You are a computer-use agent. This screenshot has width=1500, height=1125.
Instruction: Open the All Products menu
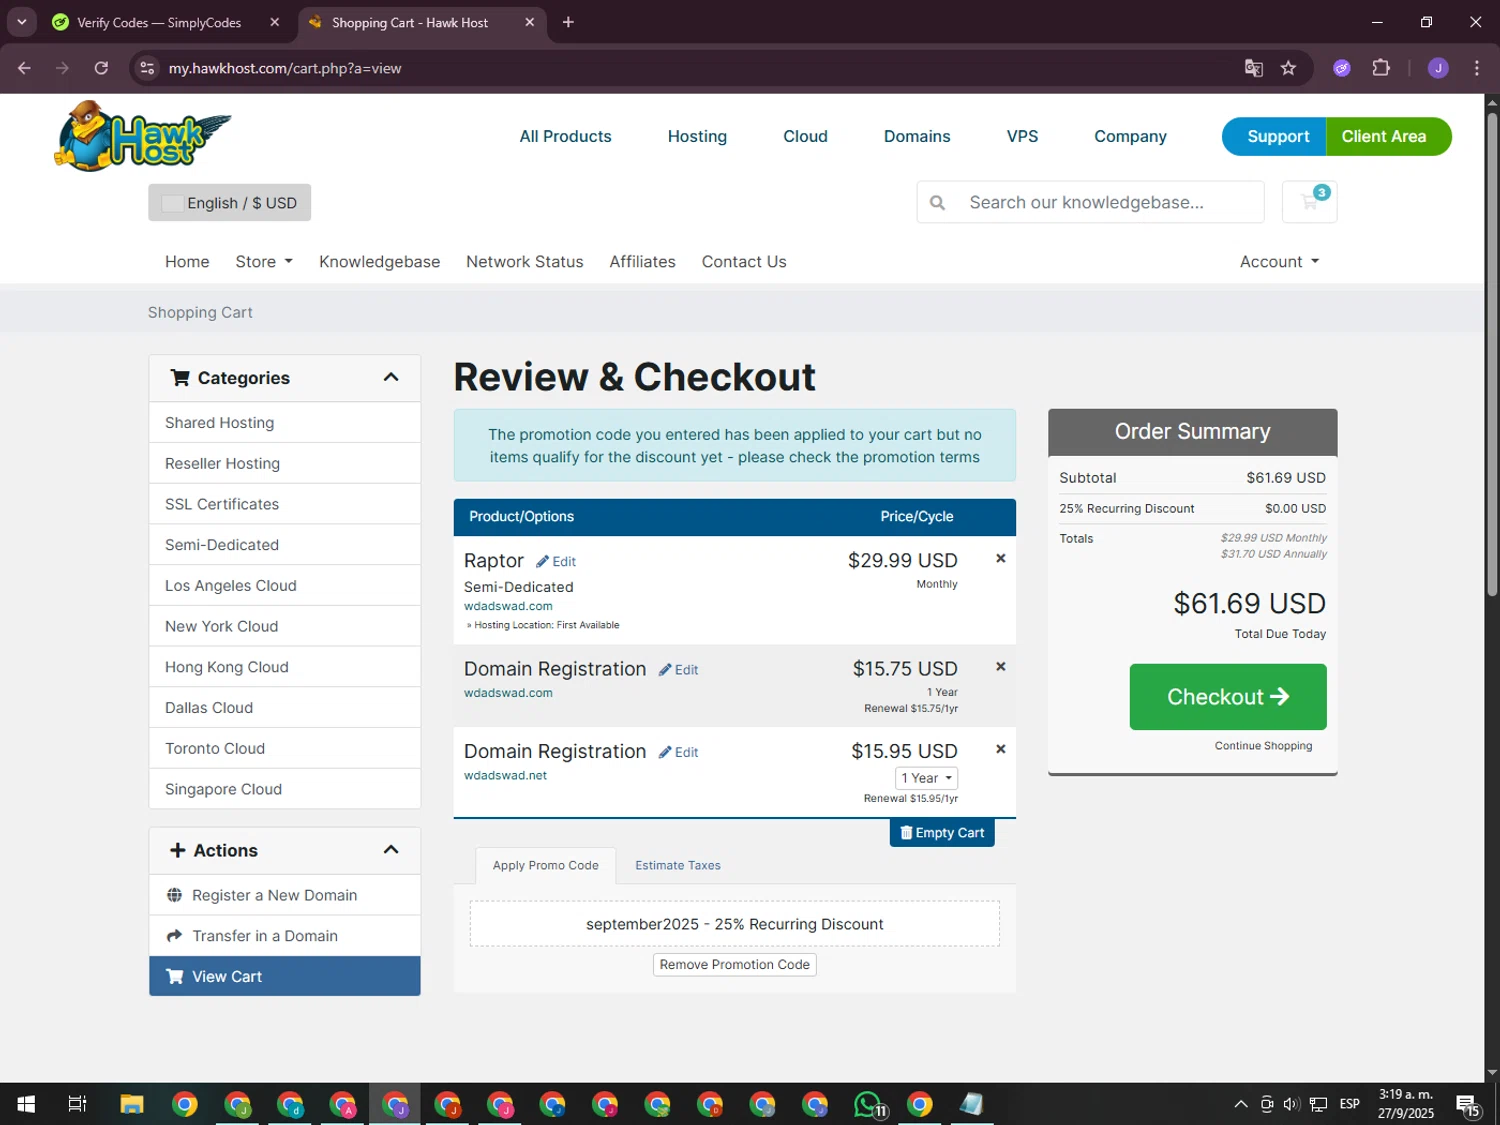565,137
